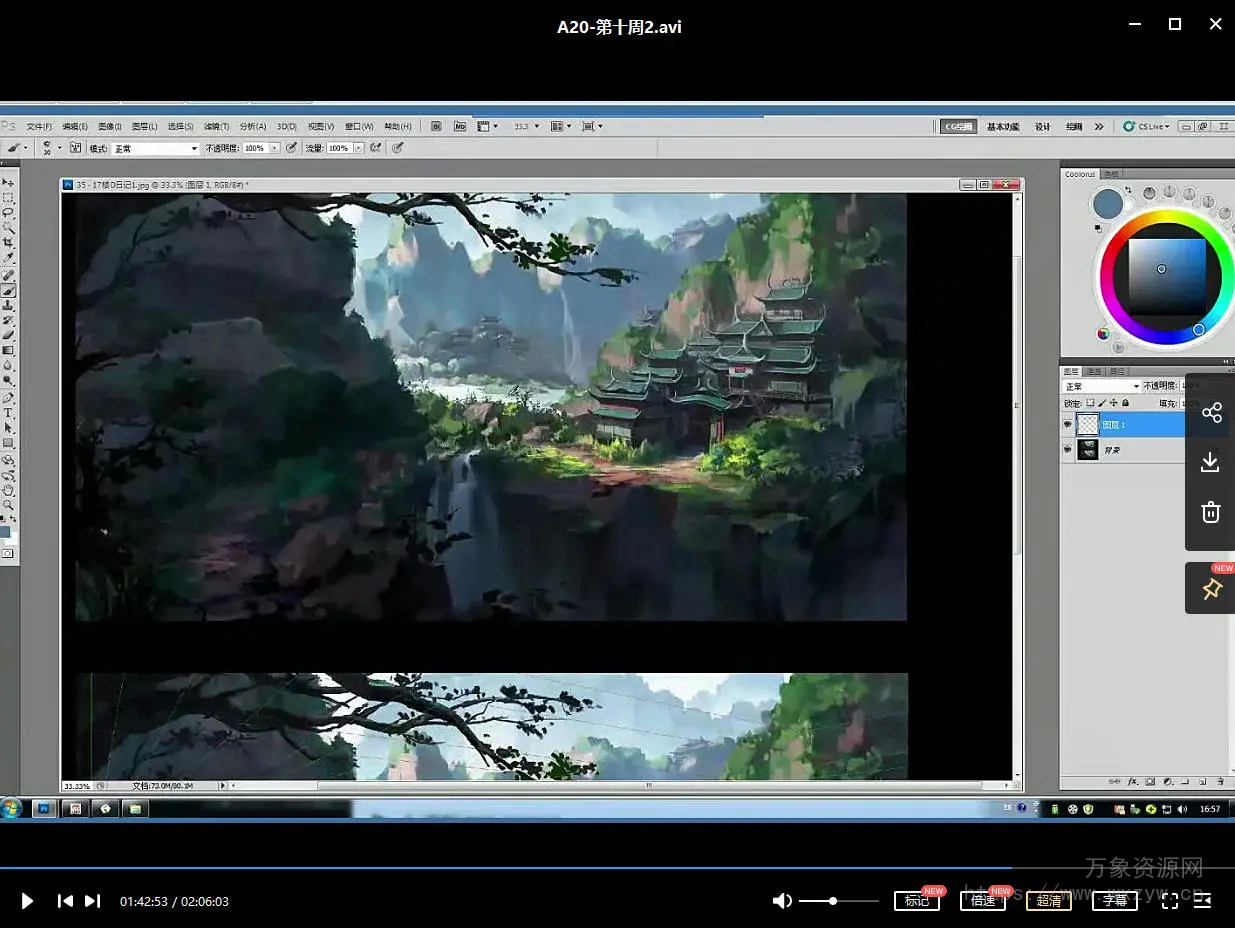Viewport: 1235px width, 928px height.
Task: Play the paused video
Action: pyautogui.click(x=27, y=901)
